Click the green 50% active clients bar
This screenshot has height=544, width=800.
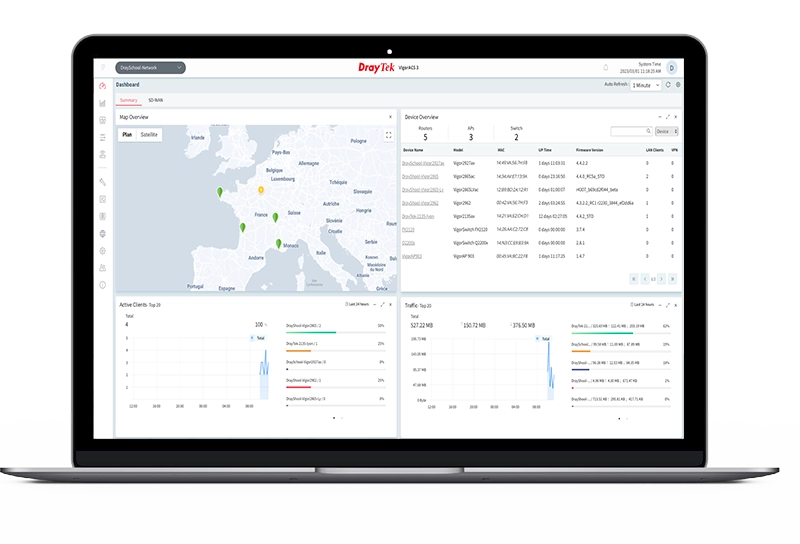point(311,332)
